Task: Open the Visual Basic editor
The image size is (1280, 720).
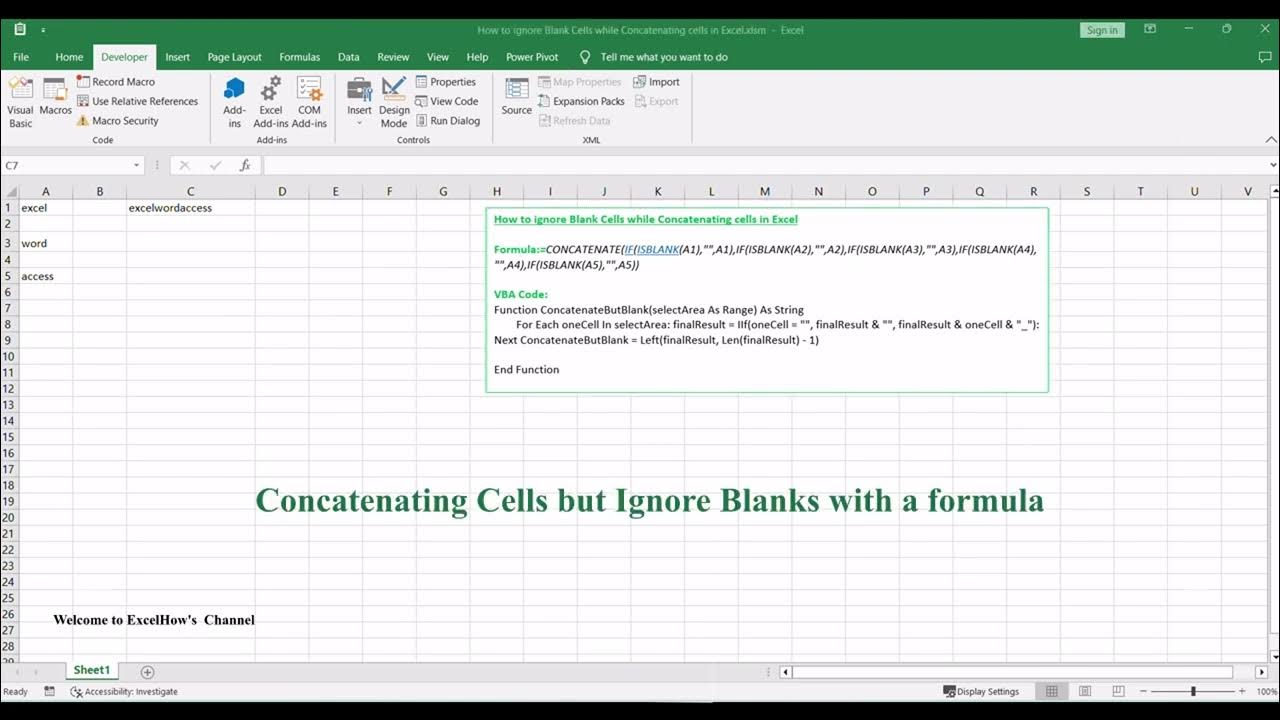Action: [20, 101]
